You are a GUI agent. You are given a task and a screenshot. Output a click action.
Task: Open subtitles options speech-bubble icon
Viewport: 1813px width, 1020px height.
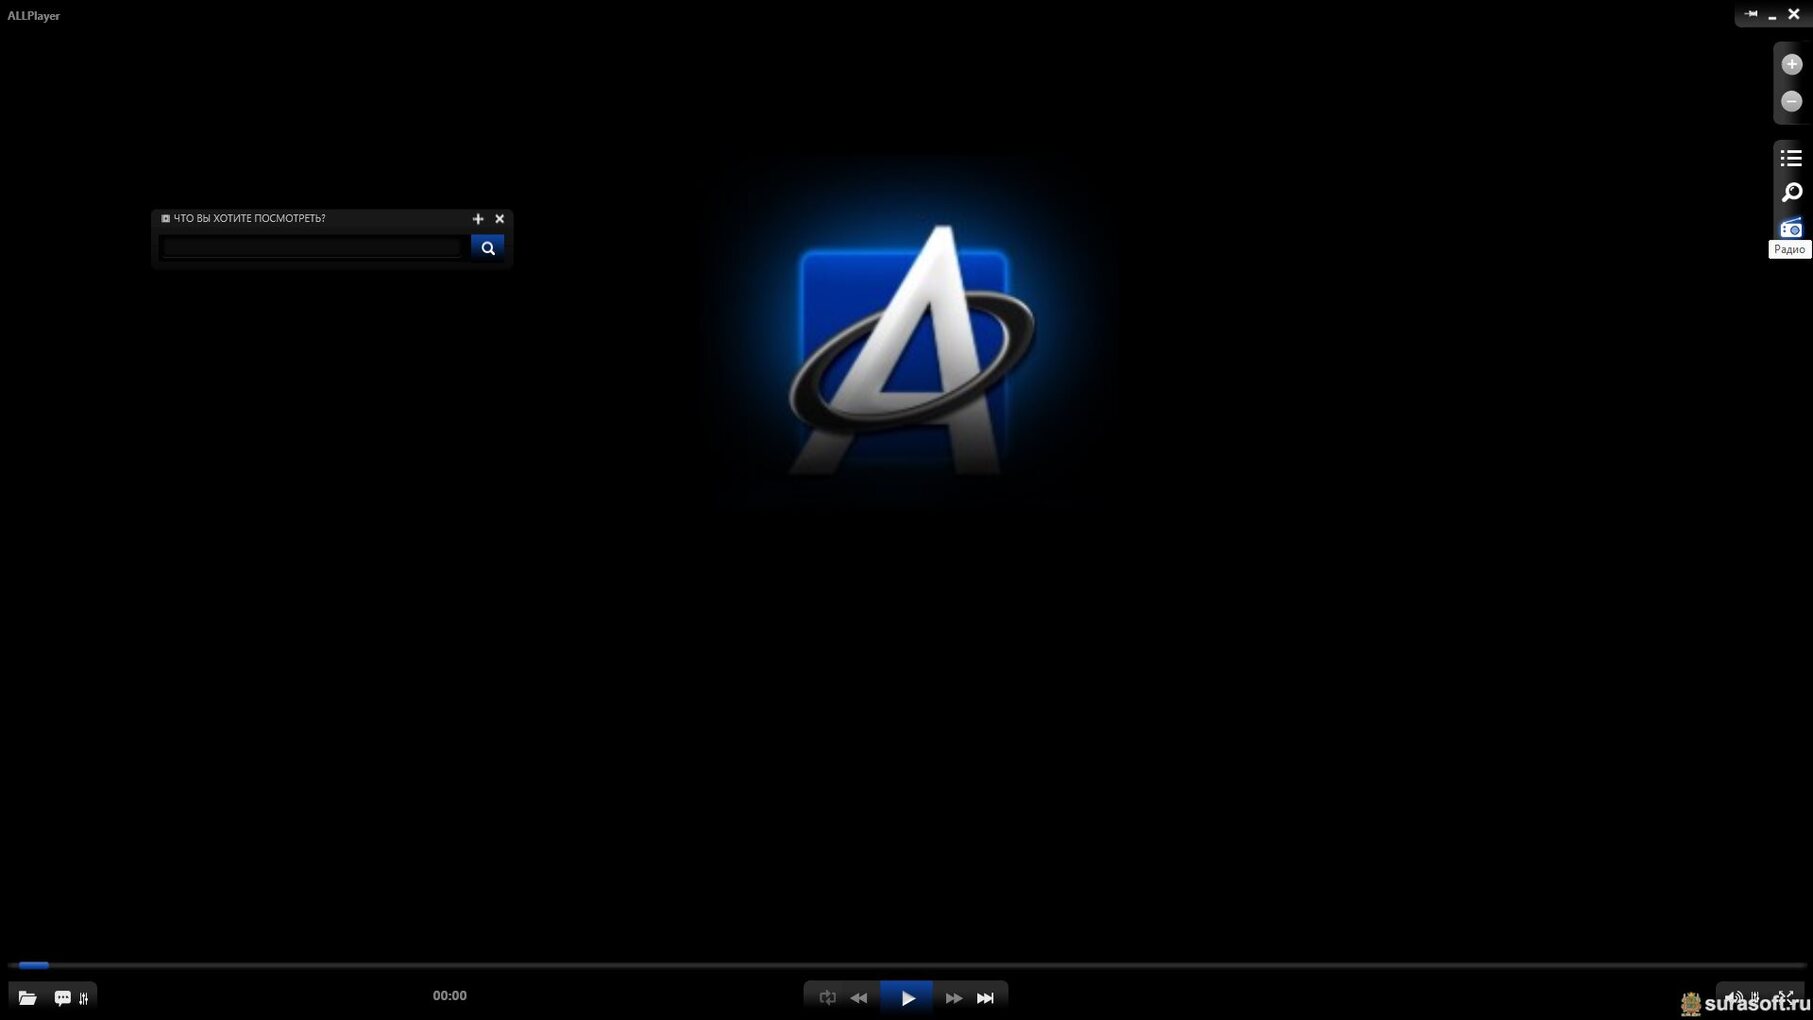[x=62, y=997]
